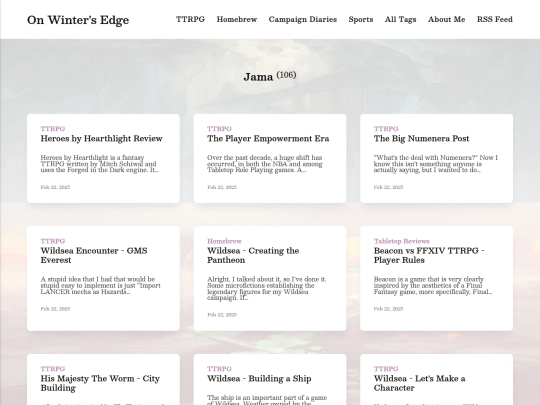The height and width of the screenshot is (405, 540).
Task: Click the (106) post count
Action: (286, 75)
